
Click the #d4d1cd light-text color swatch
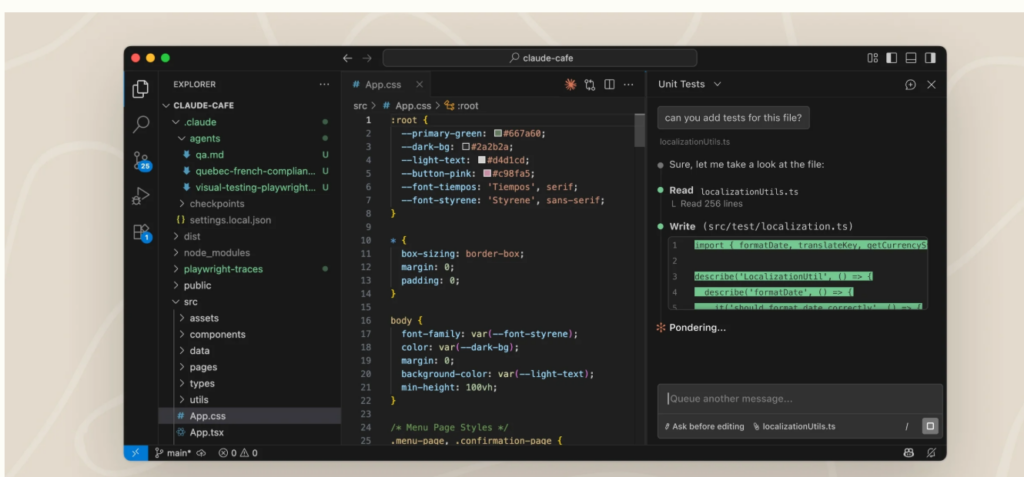point(482,160)
